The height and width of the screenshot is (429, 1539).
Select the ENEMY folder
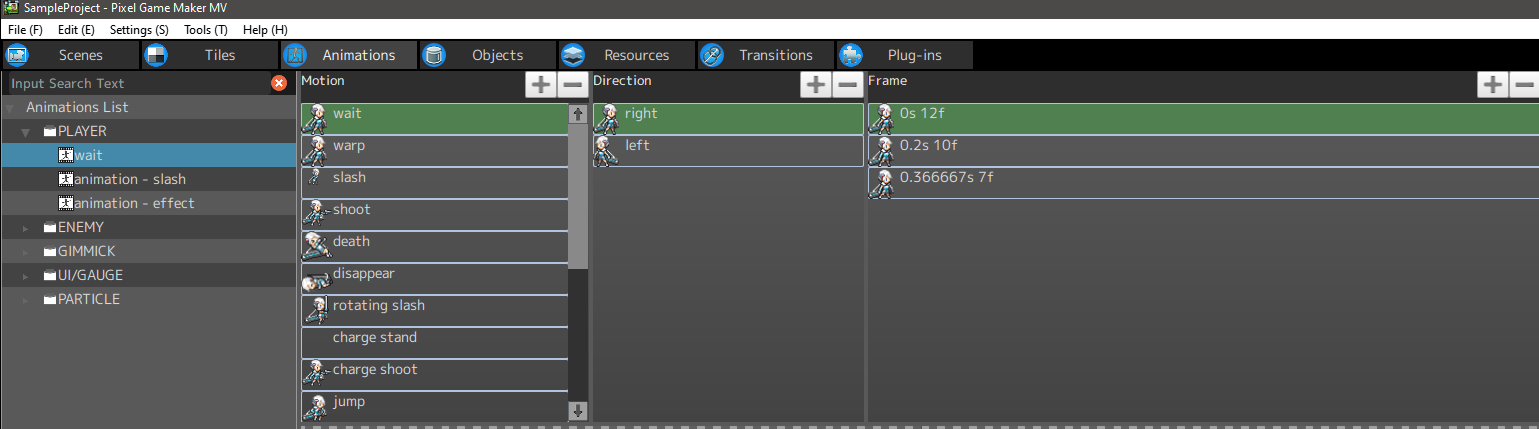[149, 227]
